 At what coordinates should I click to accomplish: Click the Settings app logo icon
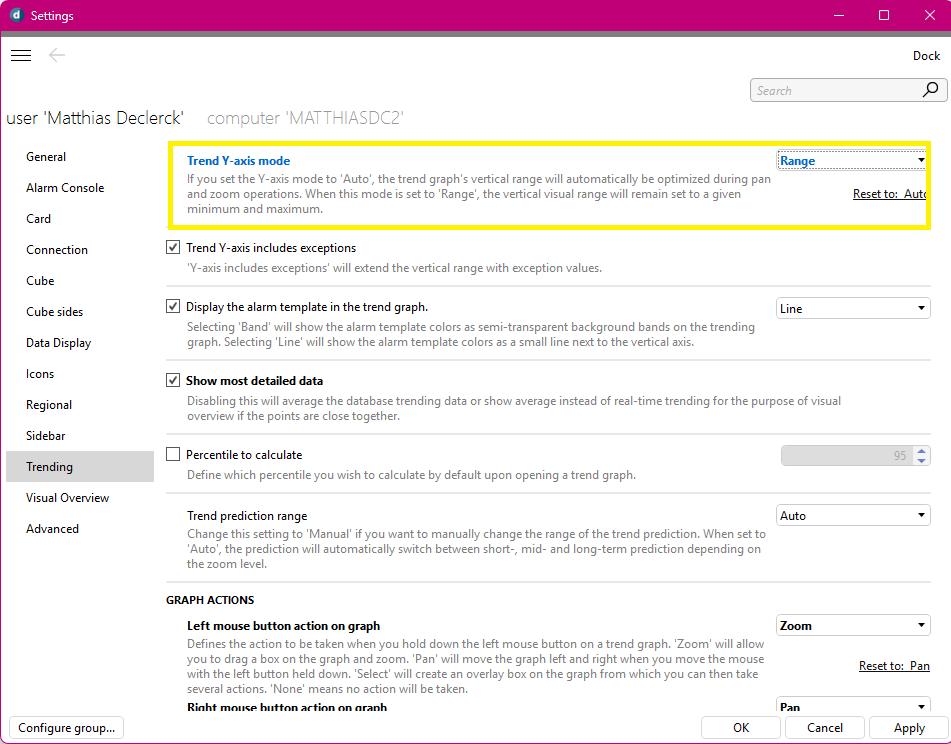[x=16, y=15]
